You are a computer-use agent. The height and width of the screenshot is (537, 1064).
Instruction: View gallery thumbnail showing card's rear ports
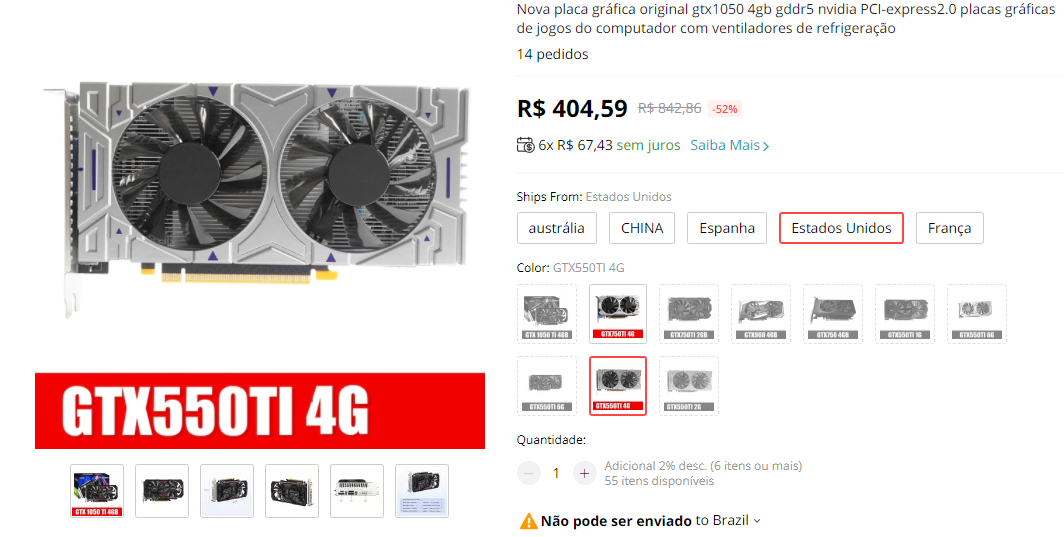coord(357,491)
